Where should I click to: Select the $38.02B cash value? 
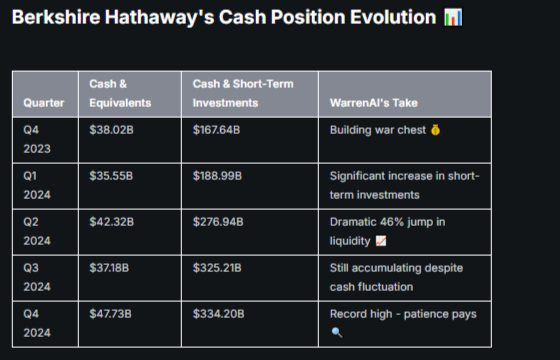pyautogui.click(x=111, y=130)
